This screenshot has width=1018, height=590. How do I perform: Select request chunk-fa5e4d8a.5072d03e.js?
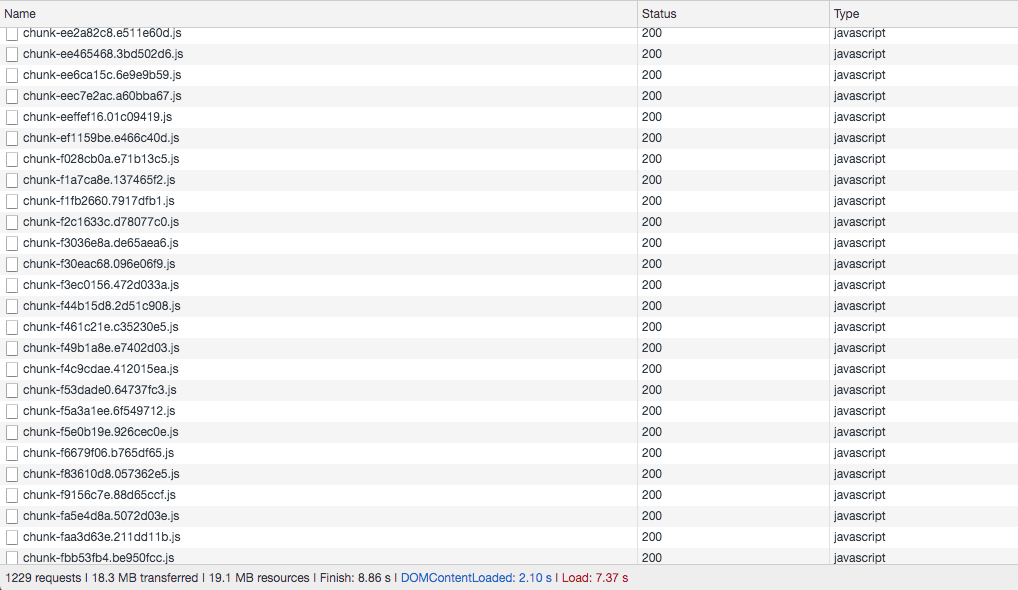tap(509, 516)
